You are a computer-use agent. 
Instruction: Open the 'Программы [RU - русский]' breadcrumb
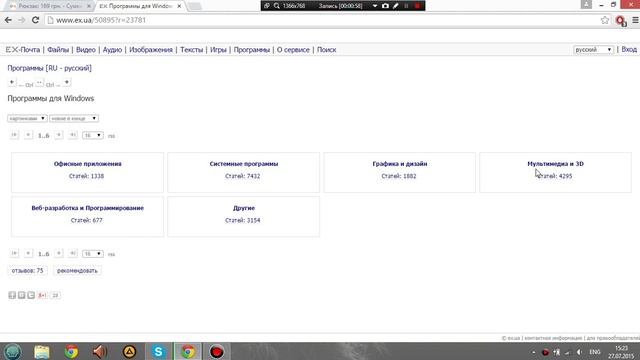[x=49, y=68]
